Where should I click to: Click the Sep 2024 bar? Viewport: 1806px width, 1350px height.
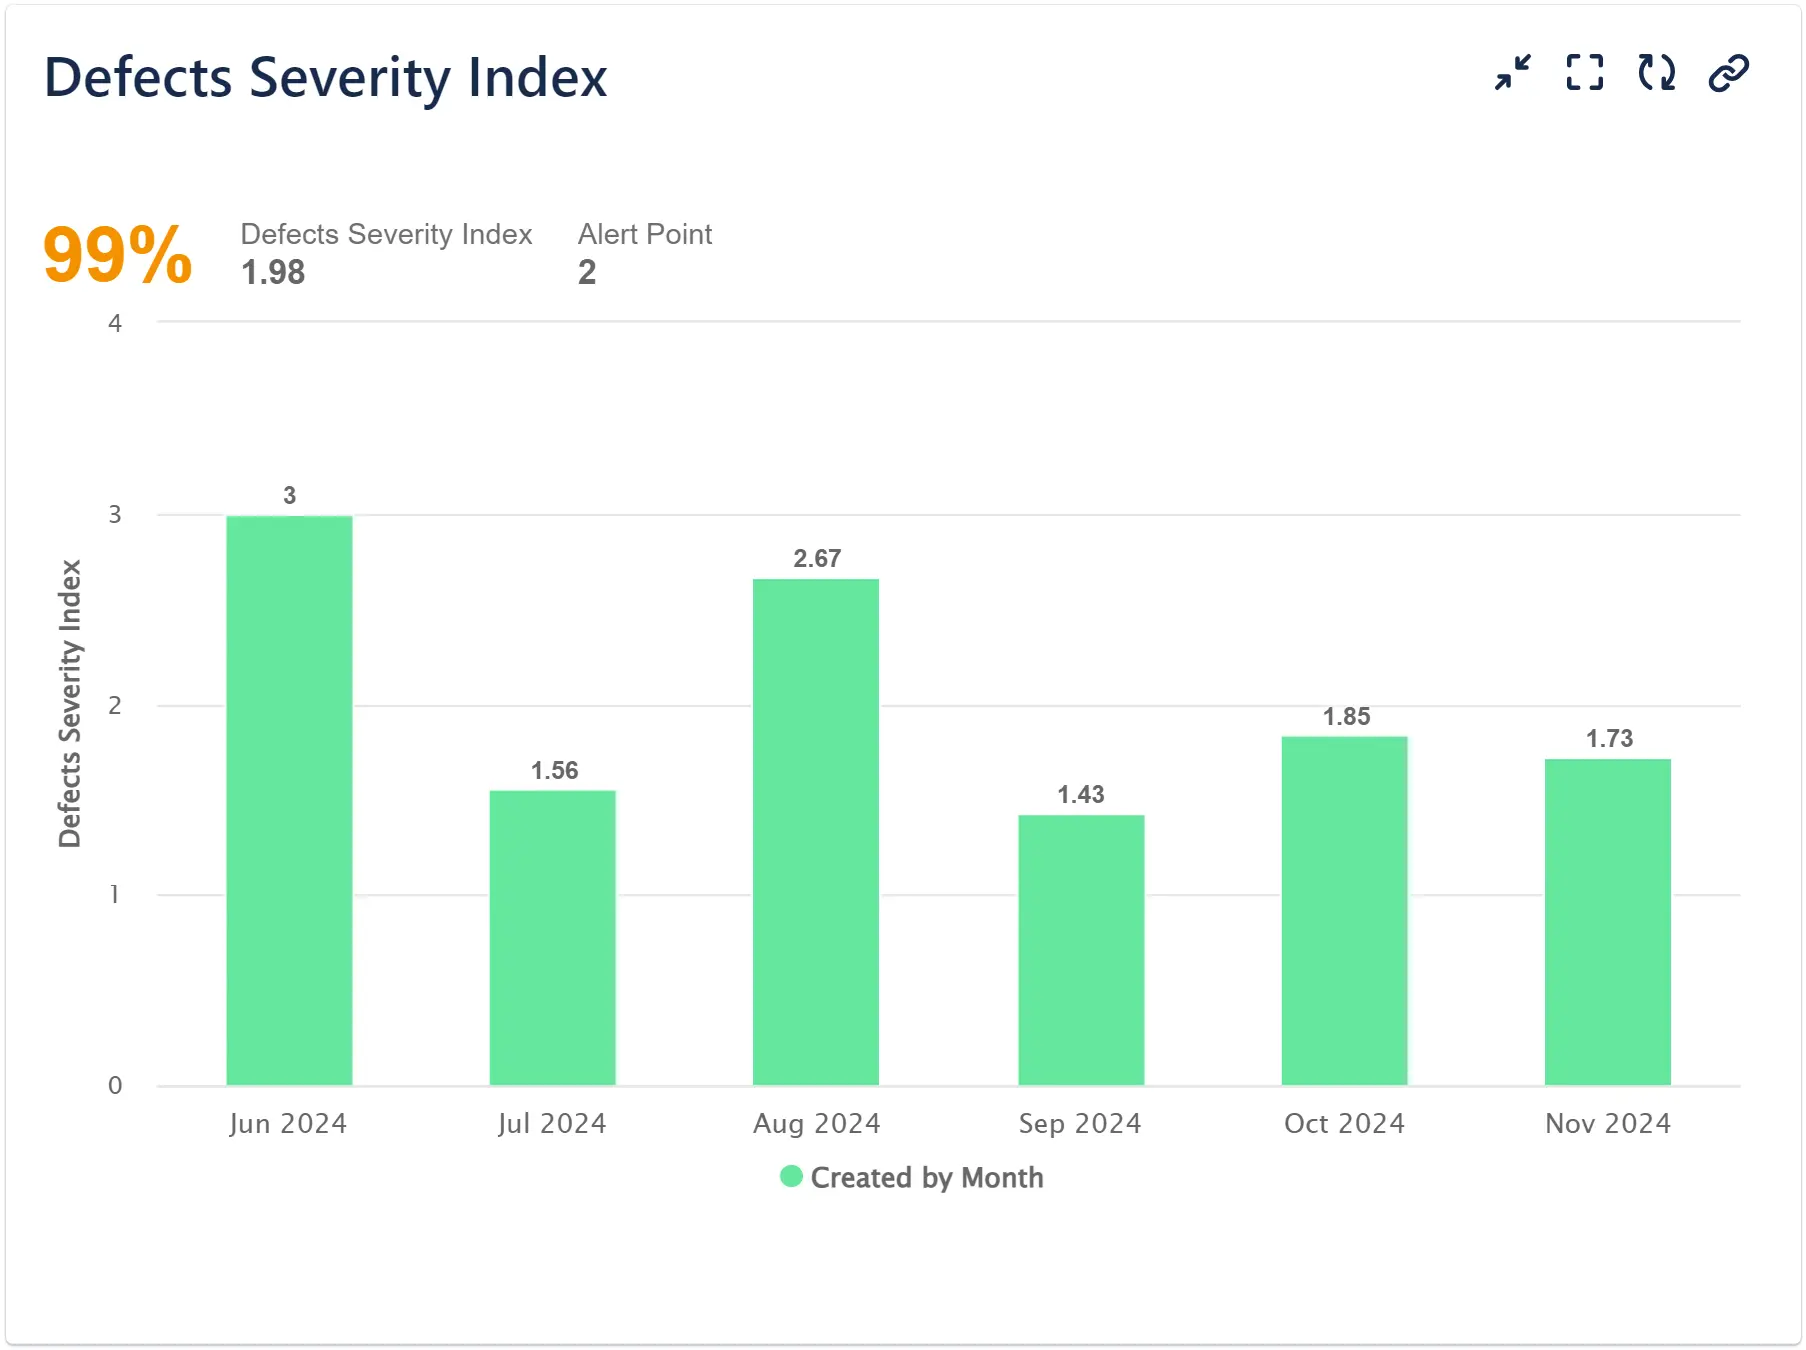point(1080,949)
